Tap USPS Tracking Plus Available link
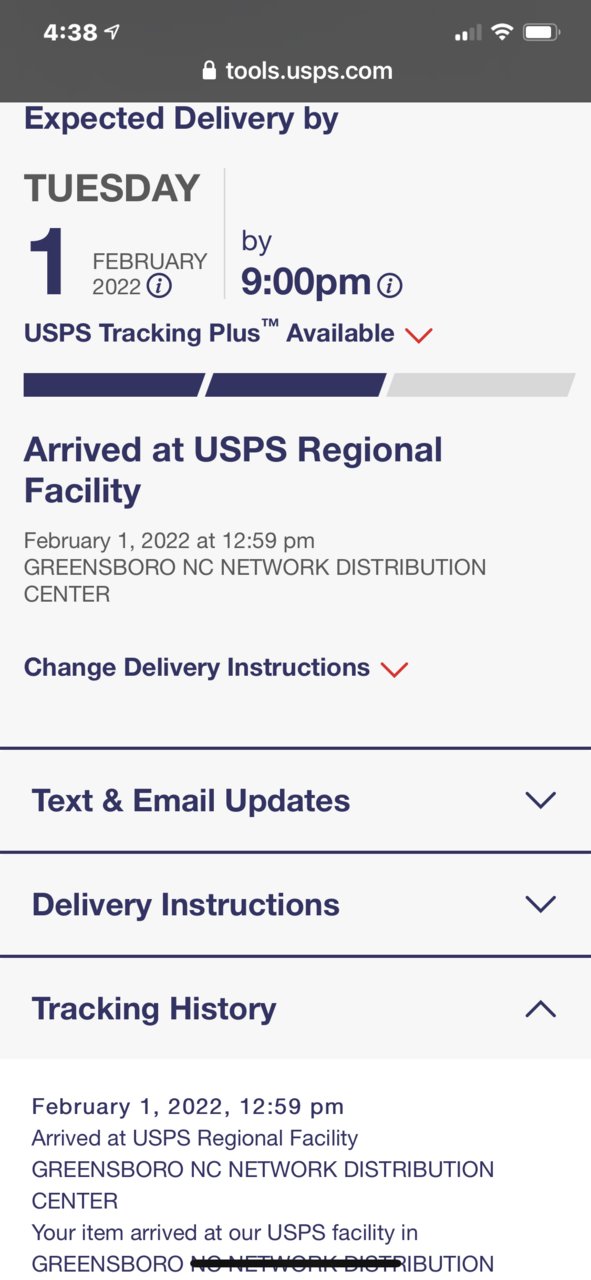The image size is (591, 1280). [209, 333]
